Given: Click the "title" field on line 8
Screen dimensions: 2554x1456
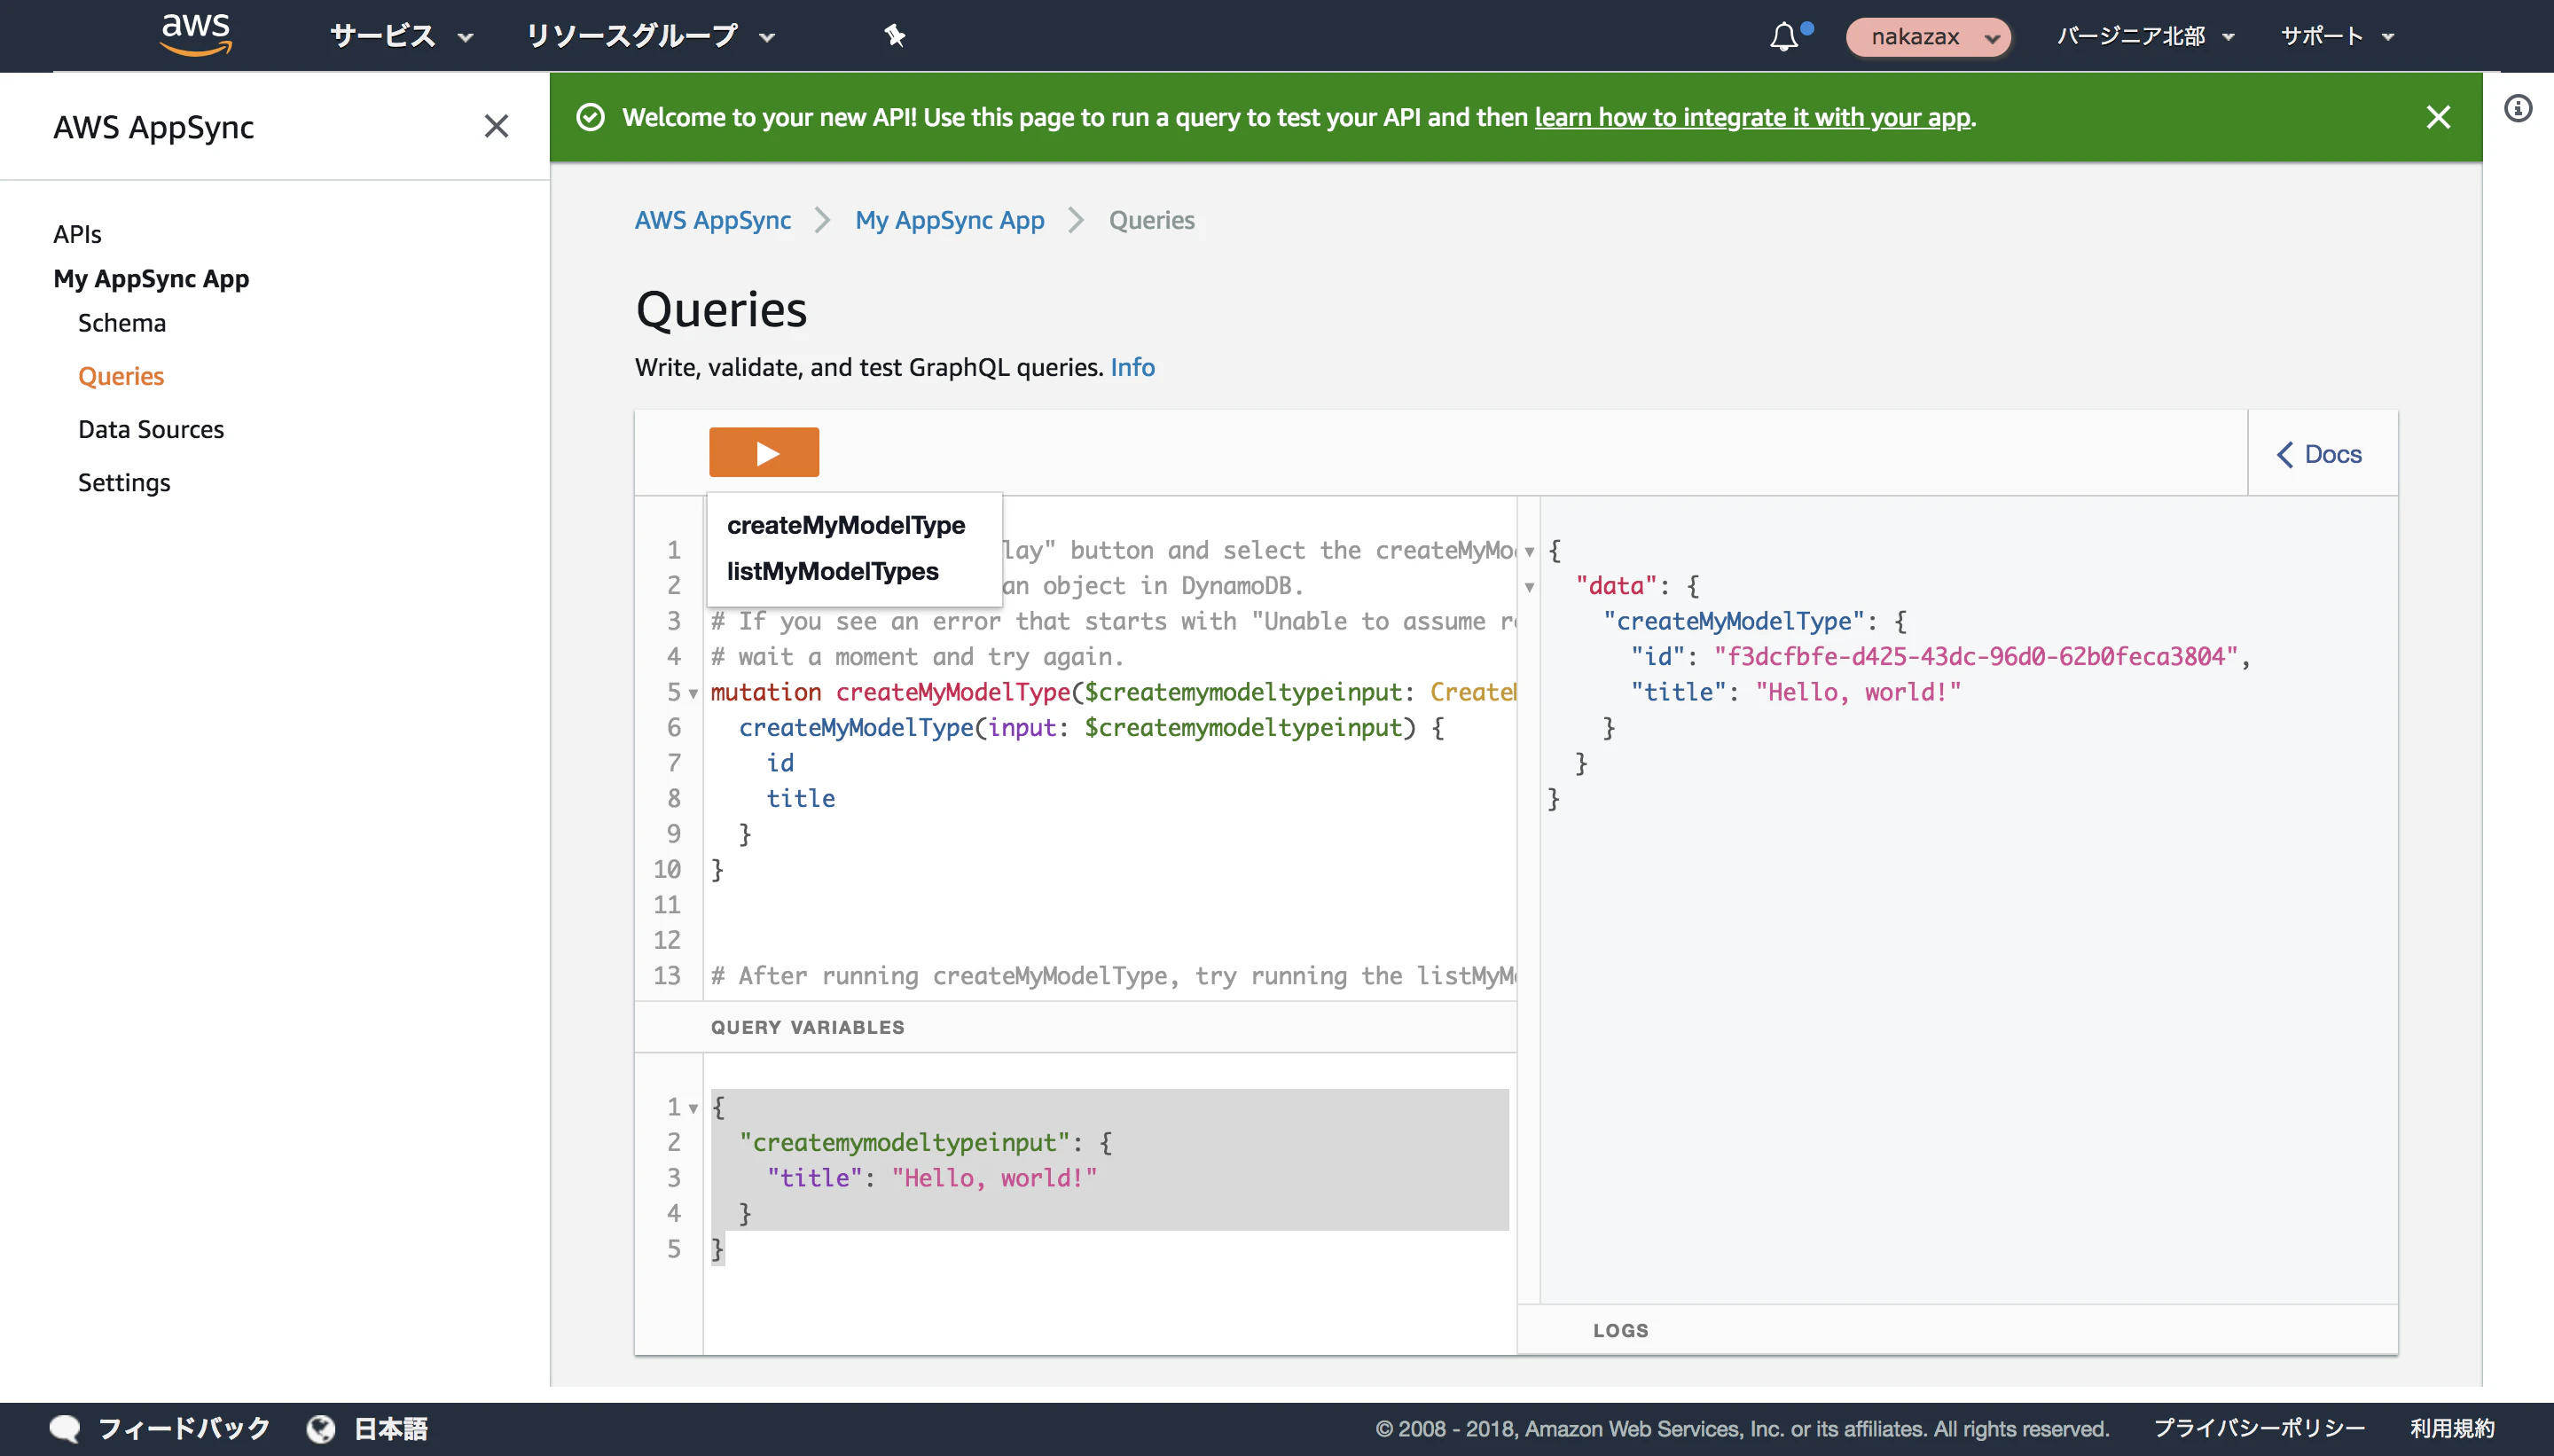Looking at the screenshot, I should coord(801,798).
